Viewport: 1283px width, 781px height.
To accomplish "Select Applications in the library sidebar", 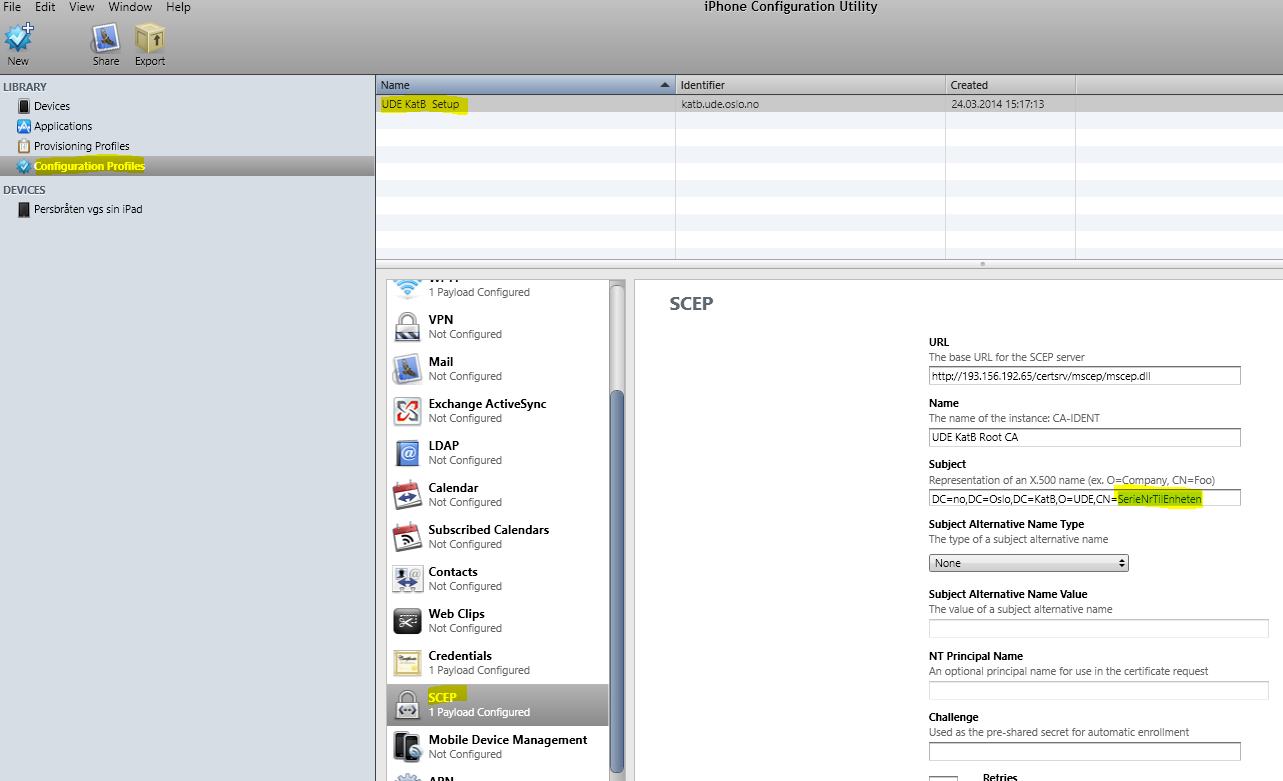I will click(63, 126).
